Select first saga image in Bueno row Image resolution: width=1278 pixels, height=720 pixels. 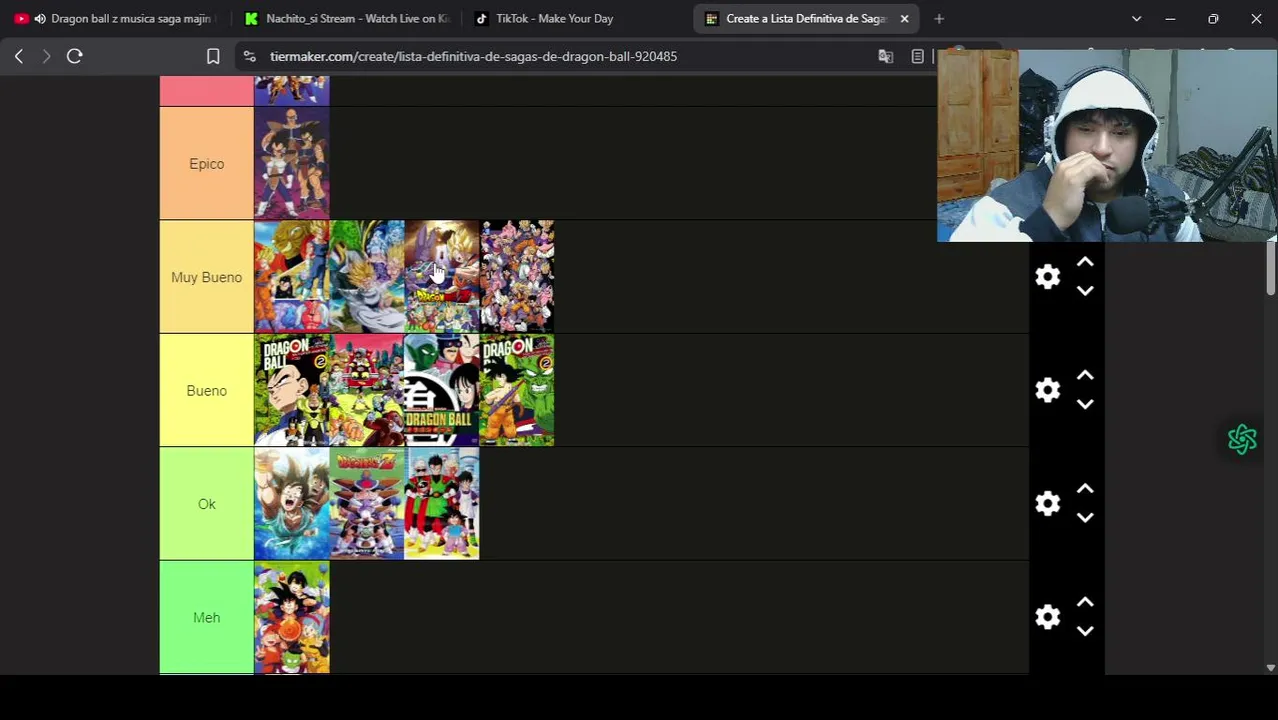pos(292,390)
